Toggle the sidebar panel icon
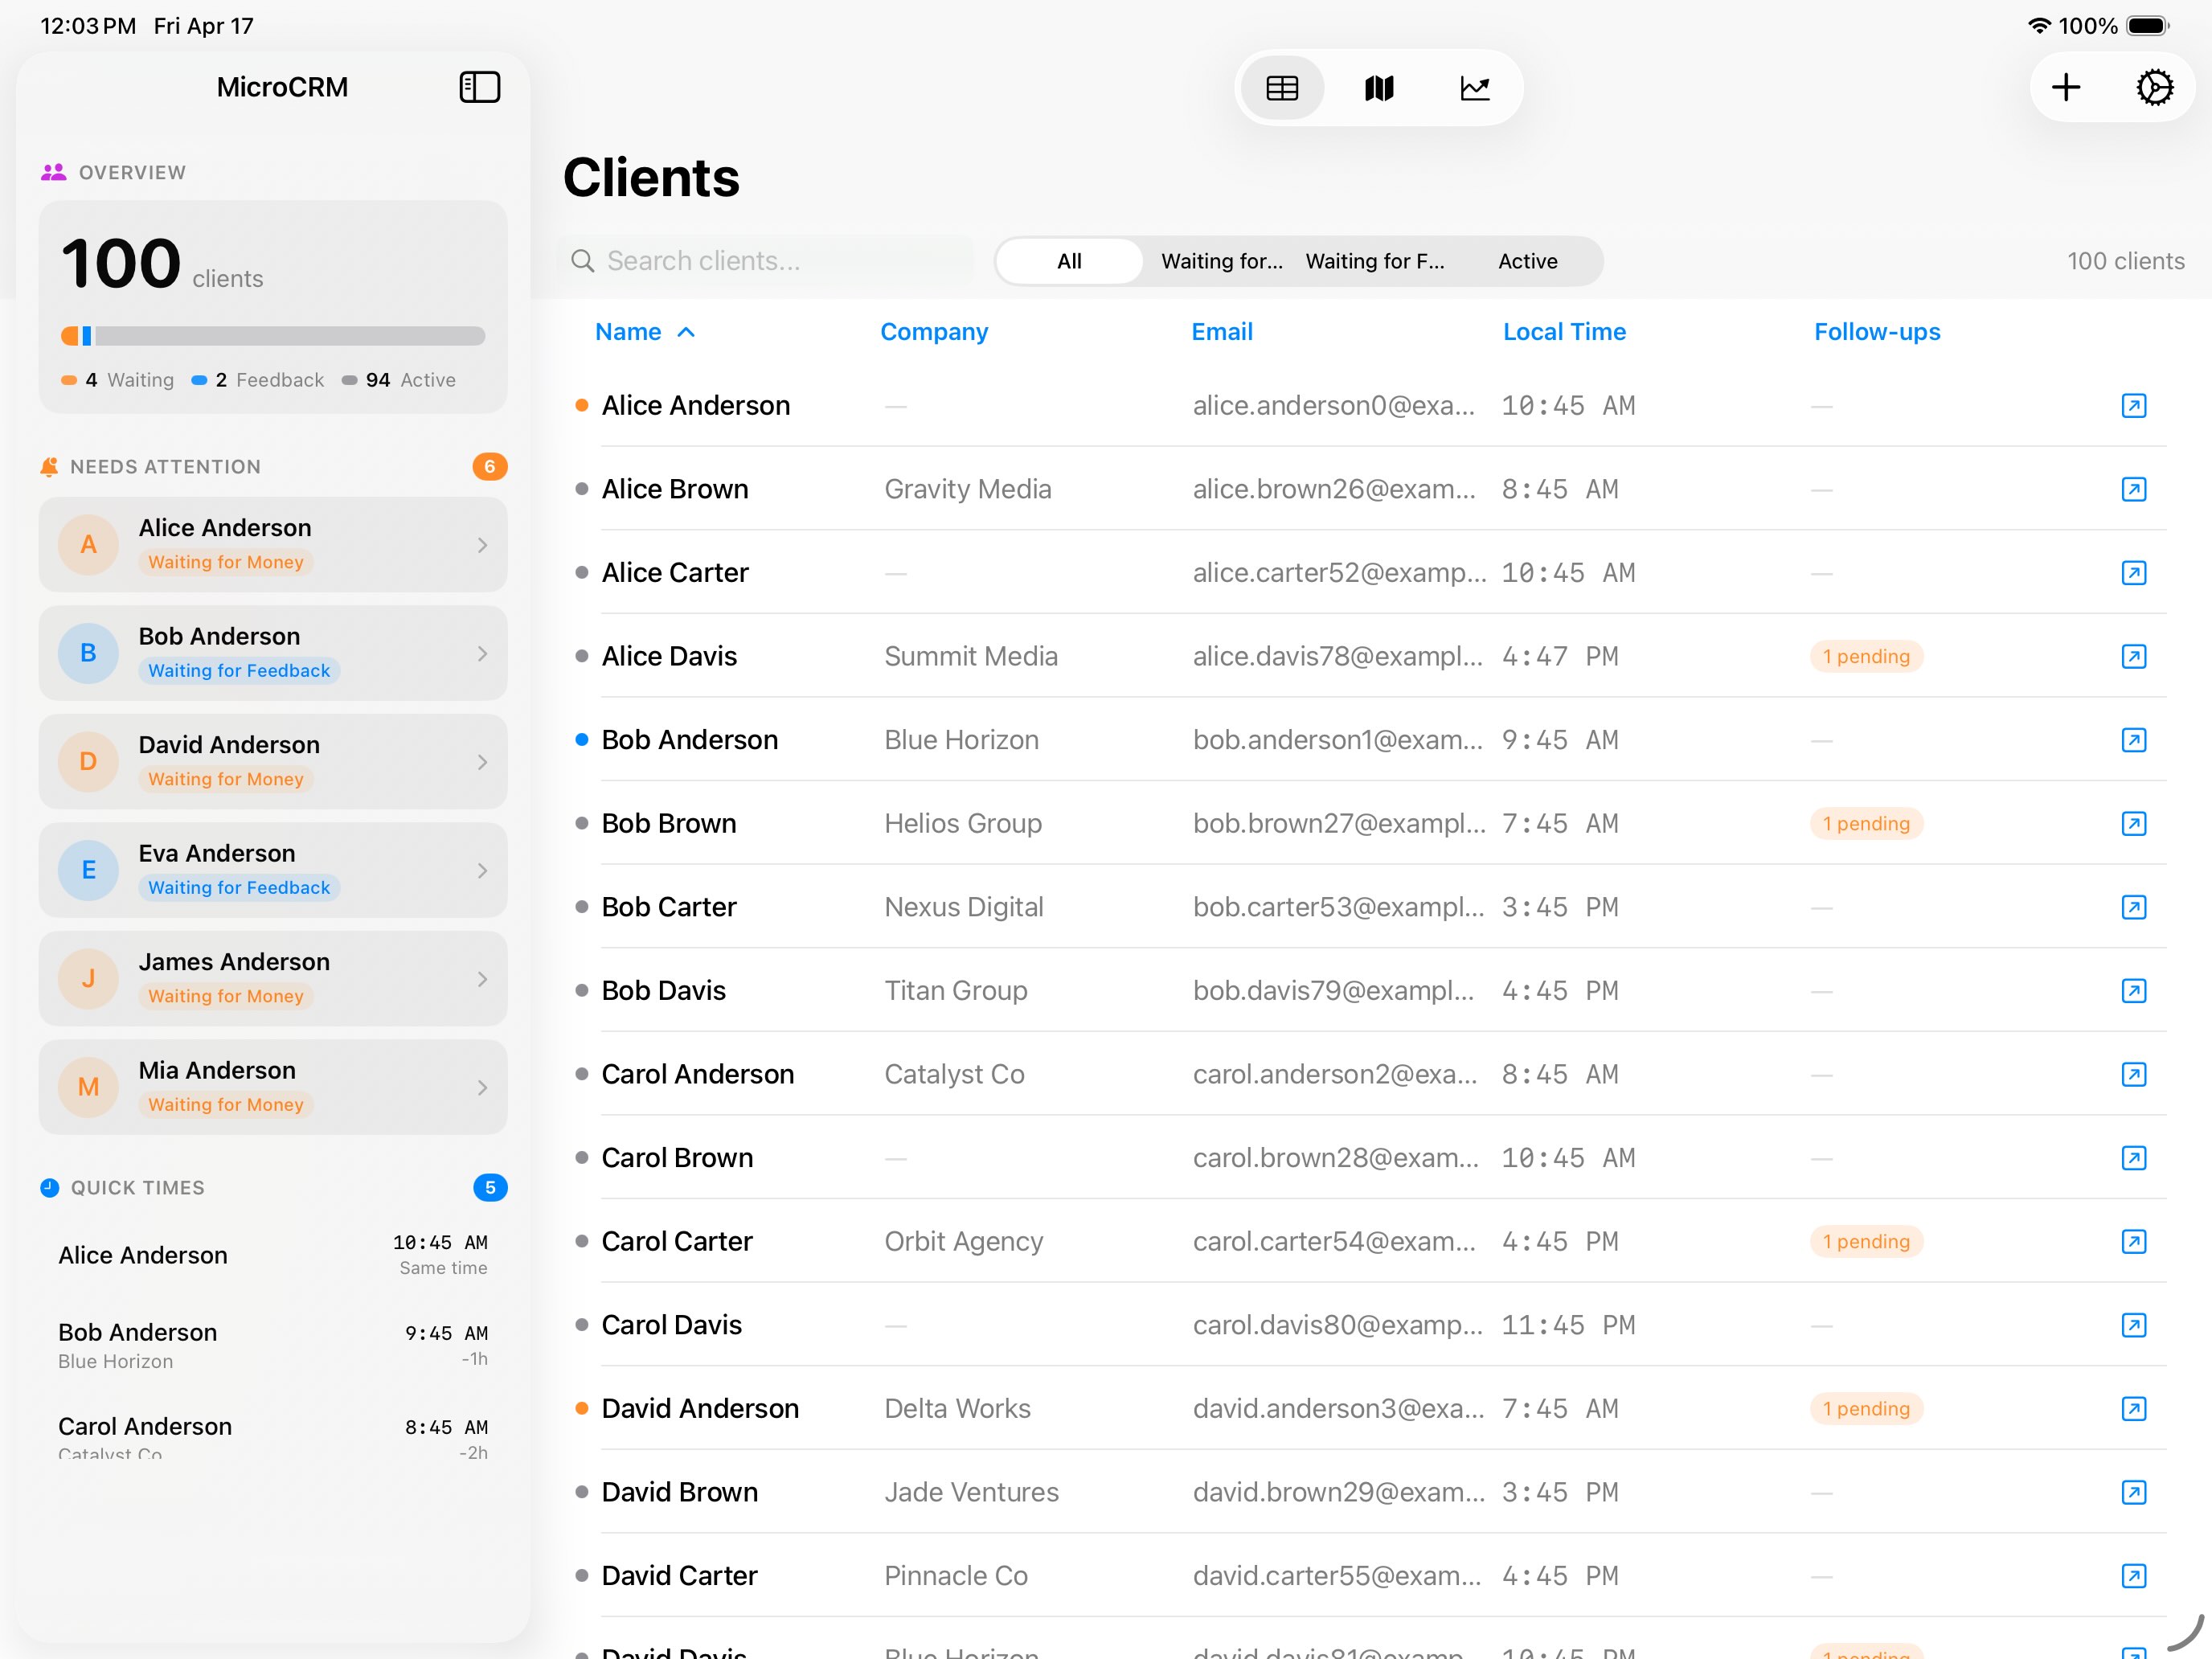2212x1659 pixels. pyautogui.click(x=479, y=87)
